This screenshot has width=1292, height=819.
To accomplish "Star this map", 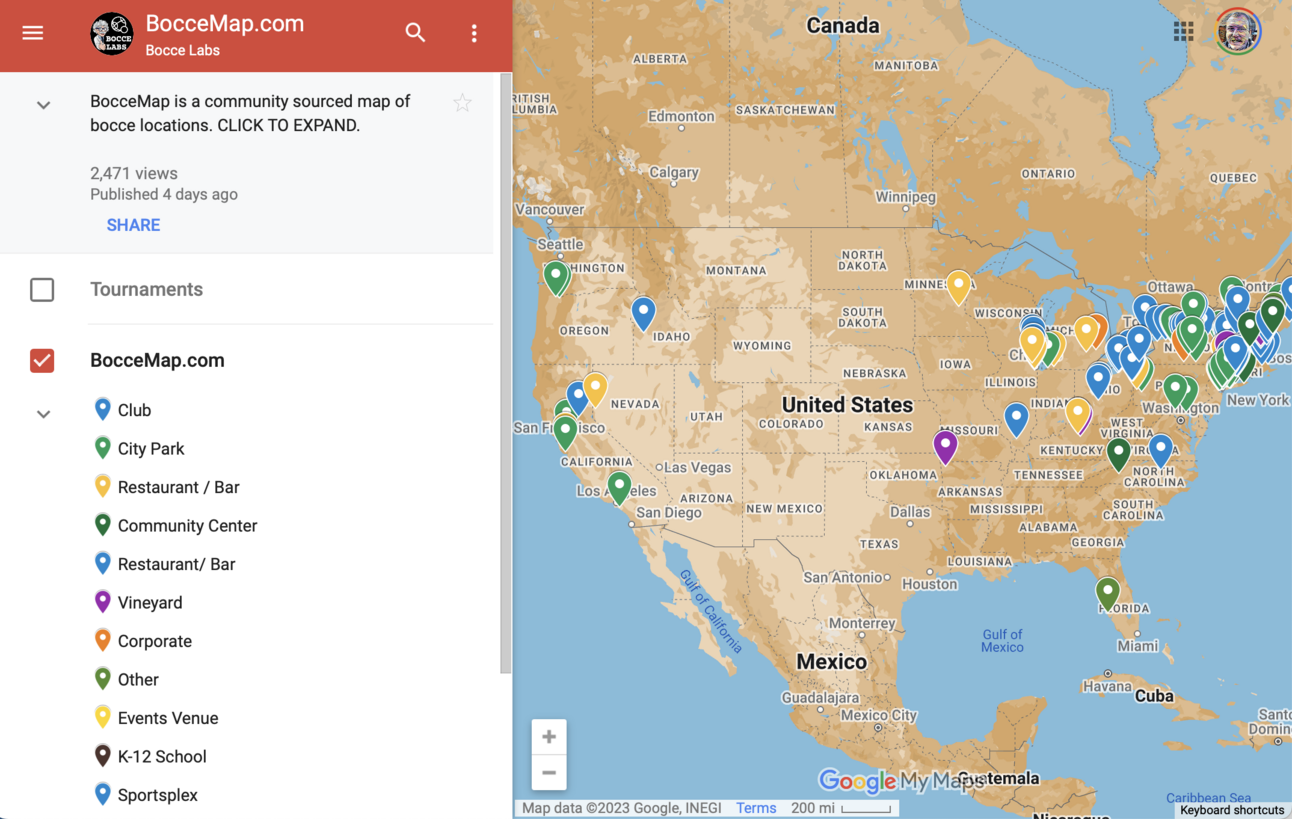I will coord(462,103).
